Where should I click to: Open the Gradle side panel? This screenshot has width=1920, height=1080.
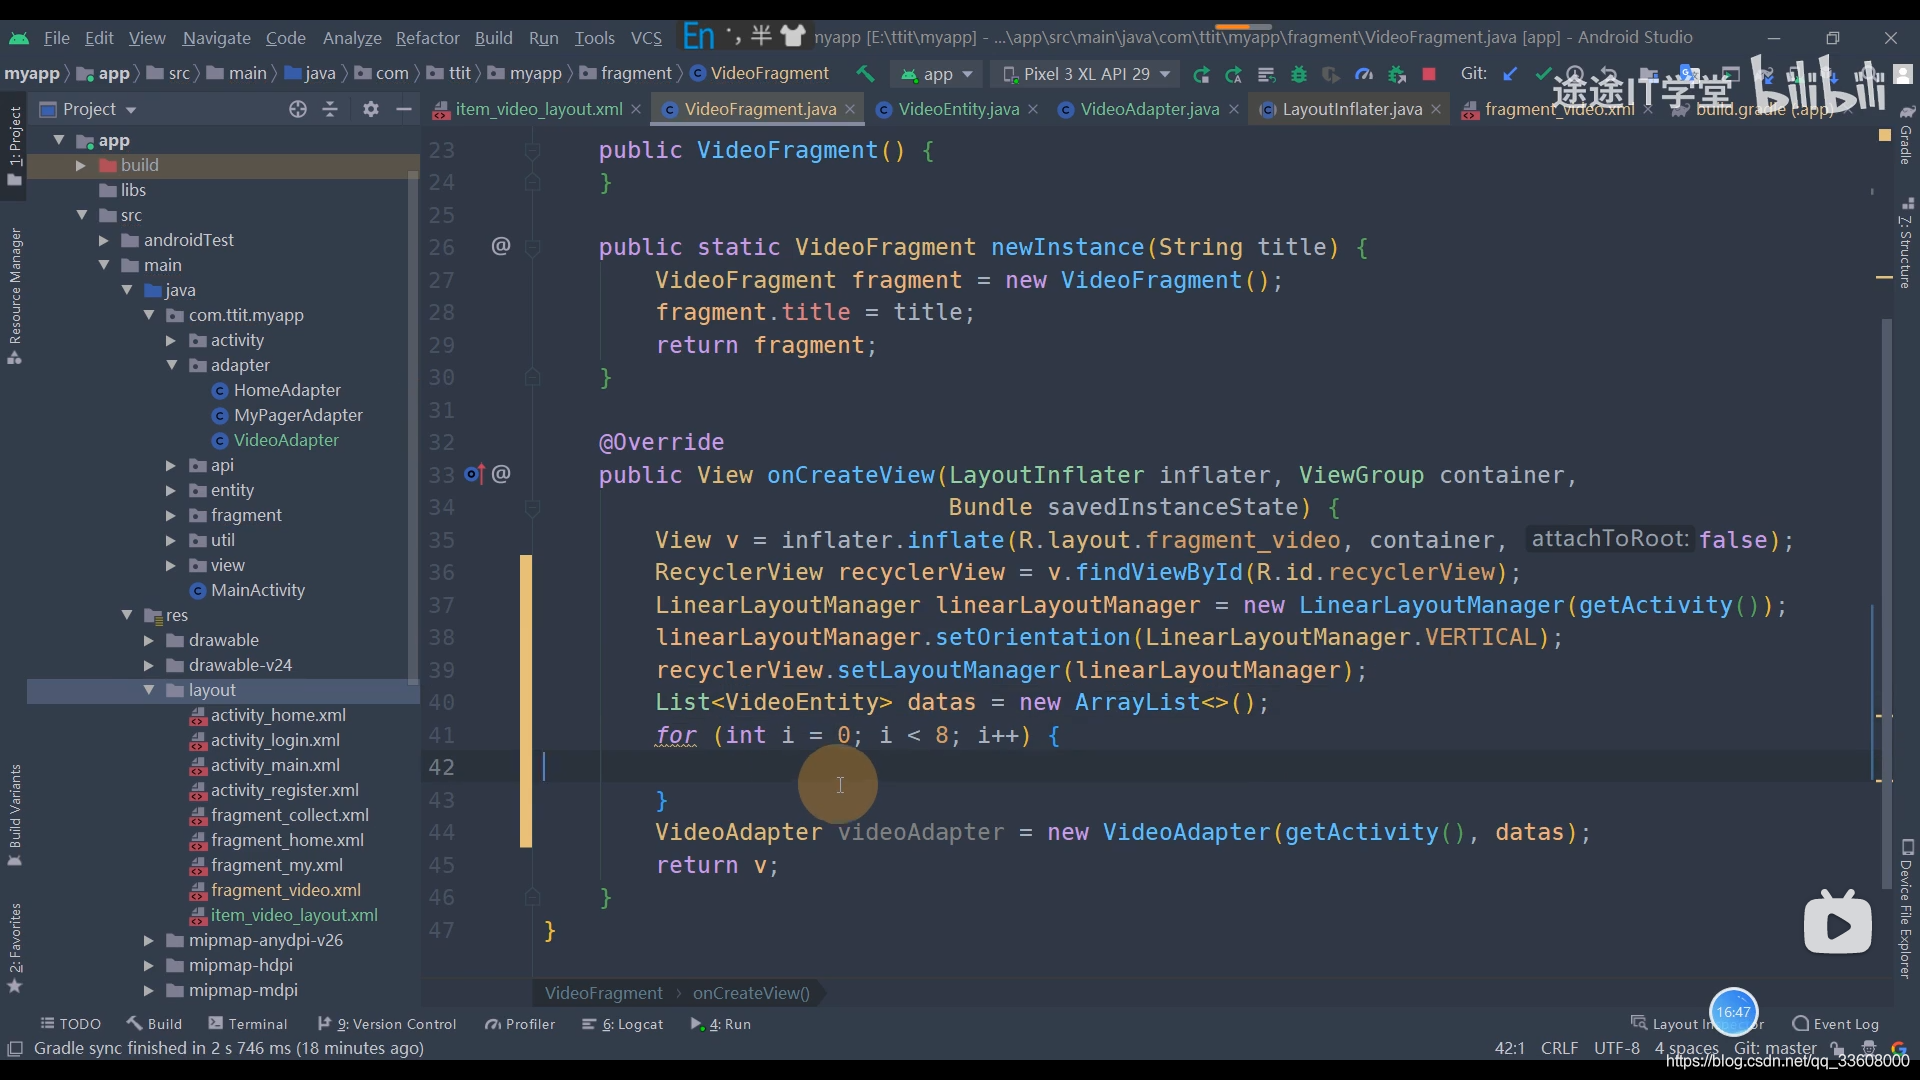point(1906,135)
